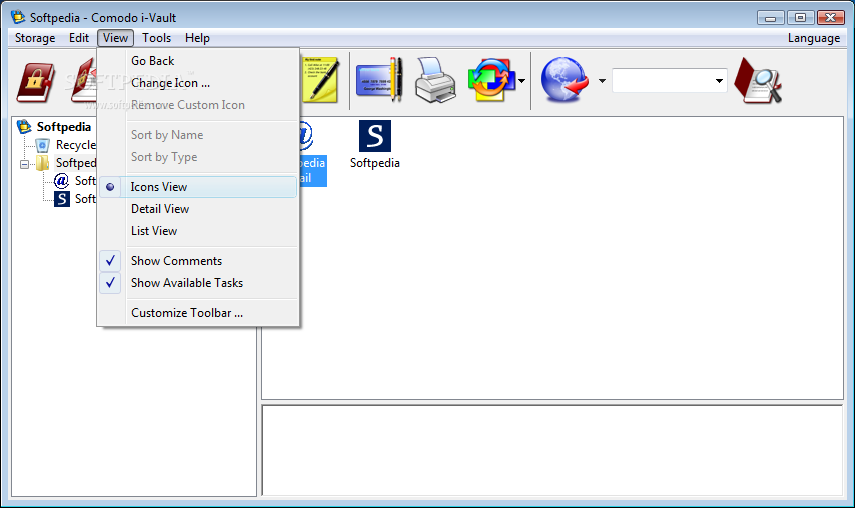Select the Recycle bin tree item
The height and width of the screenshot is (508, 855).
coord(65,145)
